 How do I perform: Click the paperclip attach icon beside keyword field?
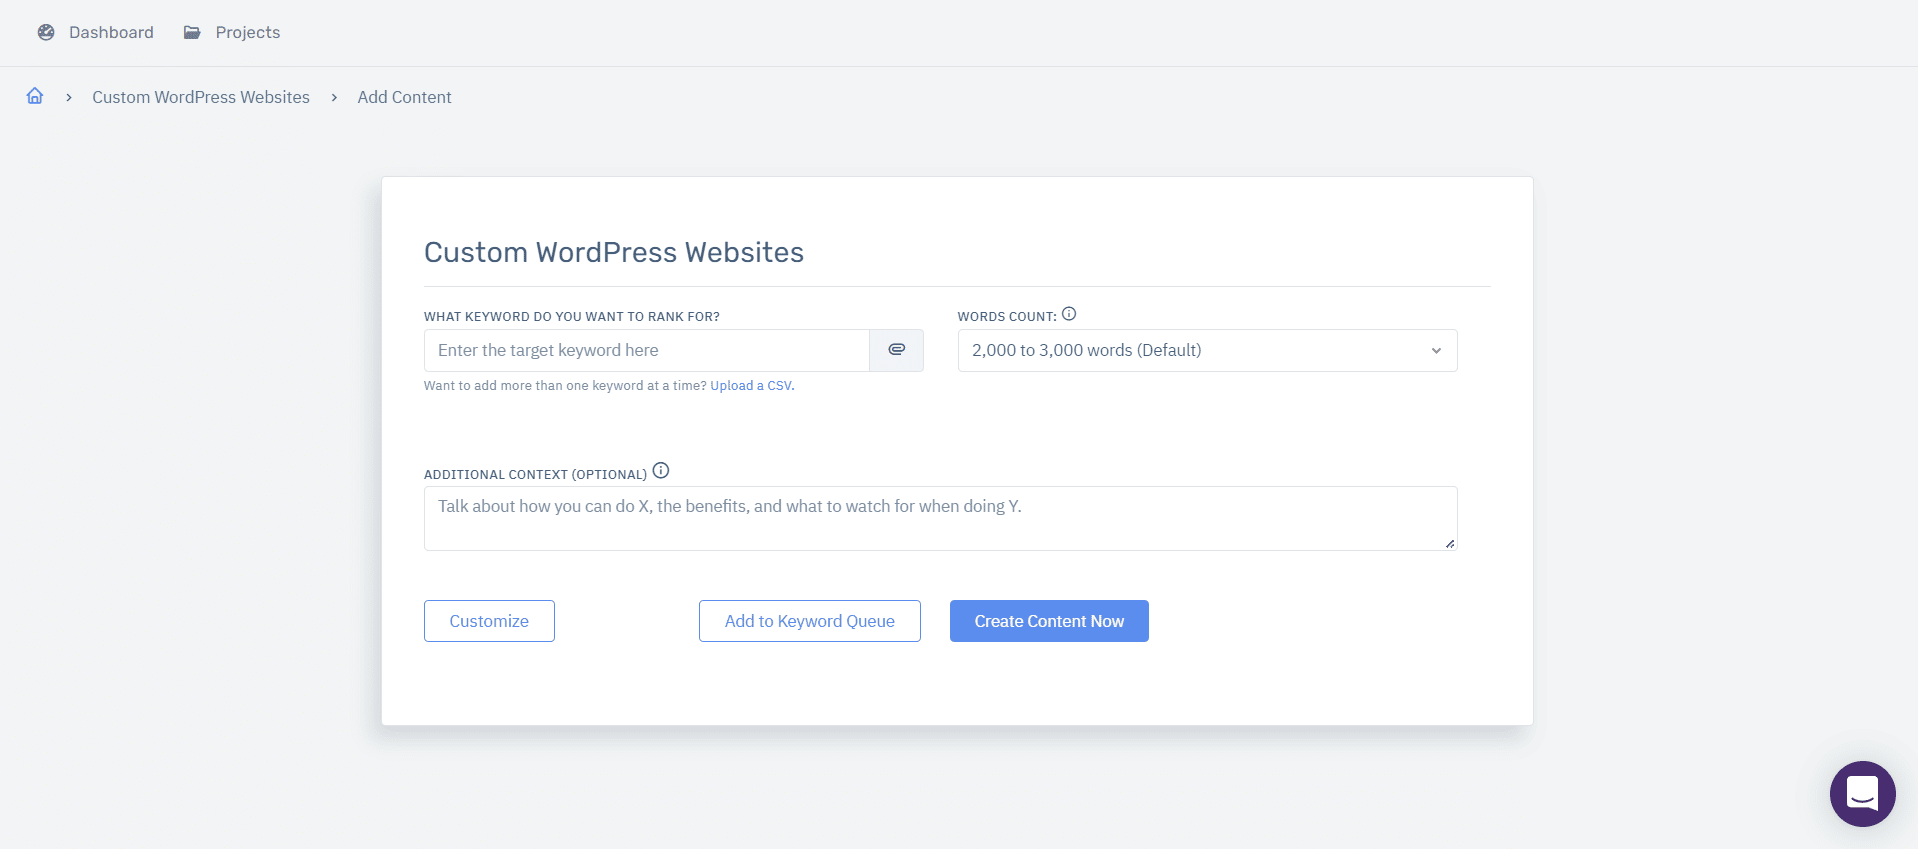click(897, 350)
